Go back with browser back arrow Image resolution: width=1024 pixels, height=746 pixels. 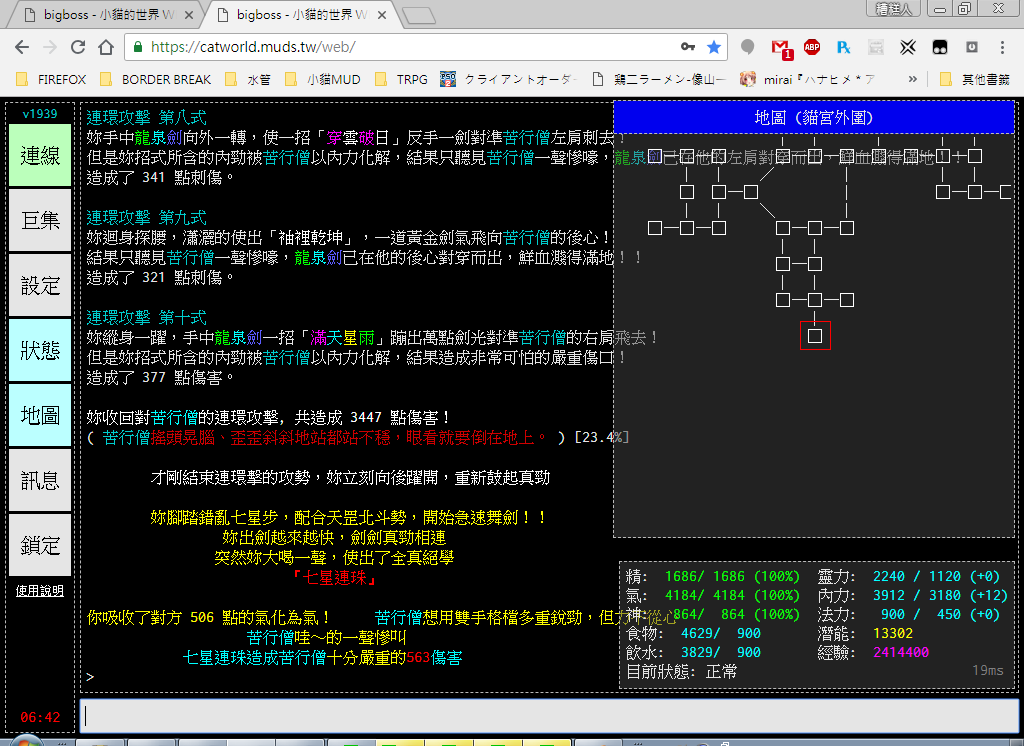(x=22, y=47)
